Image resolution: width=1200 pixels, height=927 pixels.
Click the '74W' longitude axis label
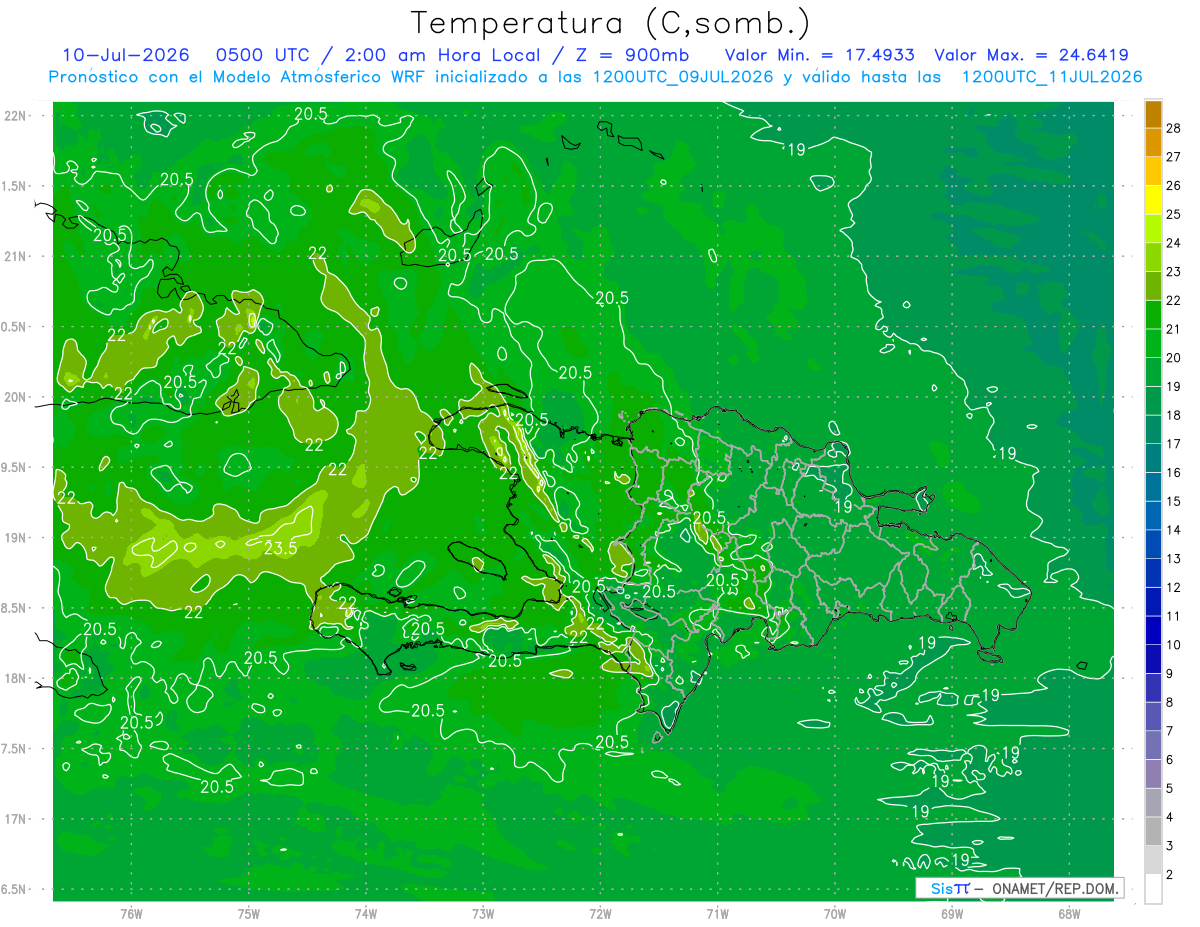(x=365, y=914)
